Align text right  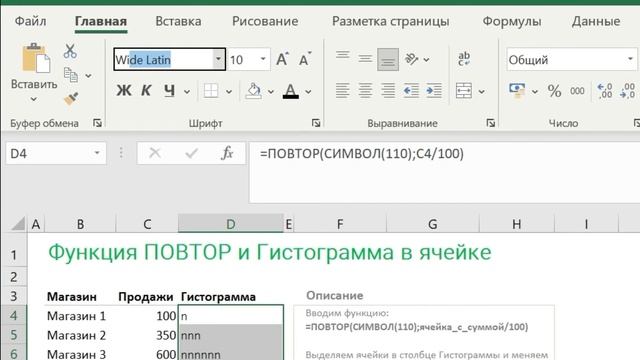(388, 91)
